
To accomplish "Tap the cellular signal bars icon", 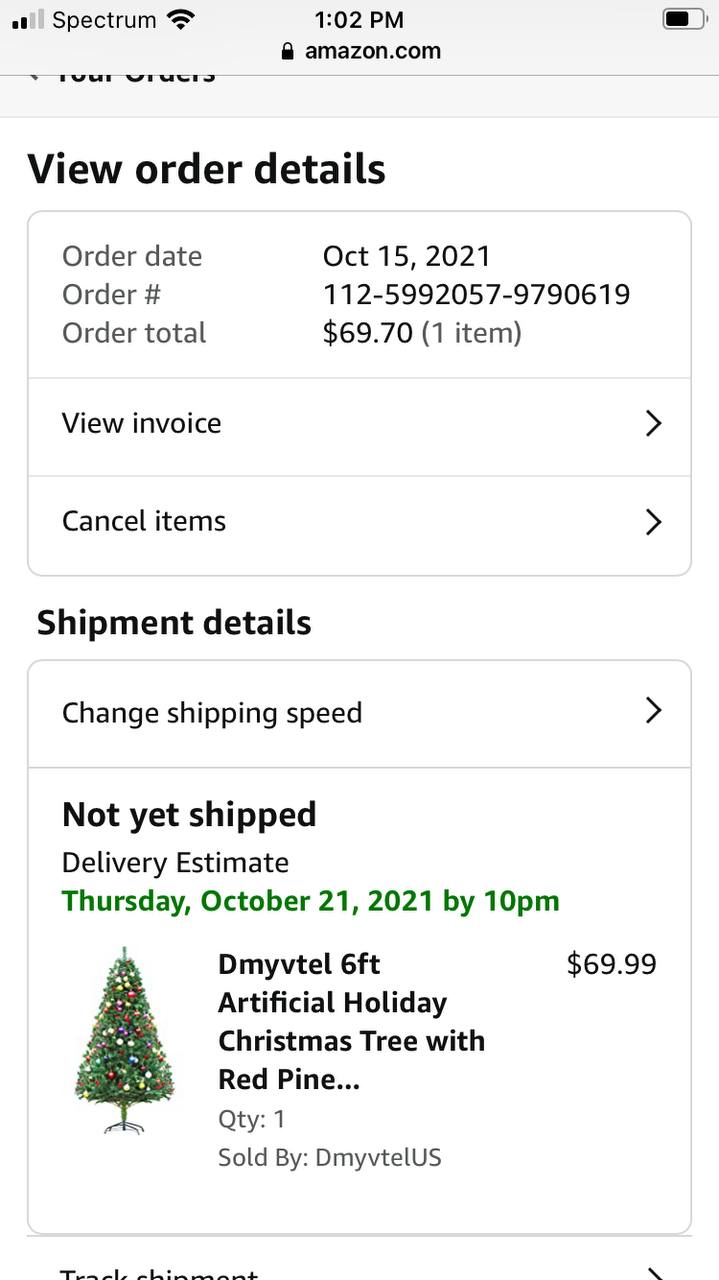I will (x=28, y=19).
